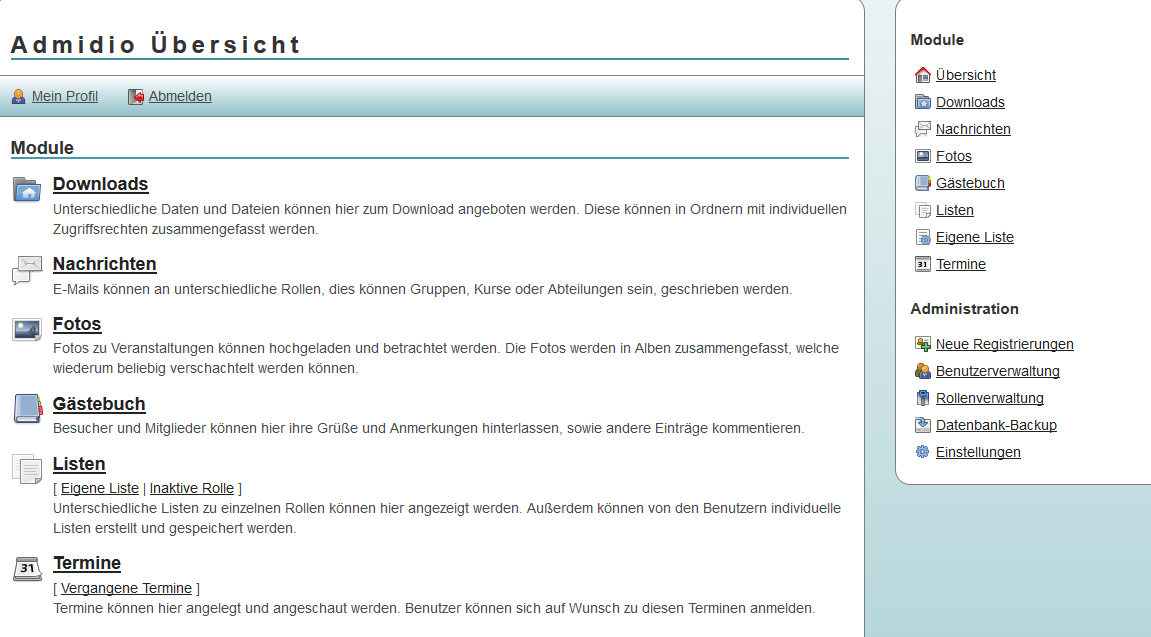Click the Fotos picture icon in main list
This screenshot has height=637, width=1151.
pyautogui.click(x=27, y=329)
